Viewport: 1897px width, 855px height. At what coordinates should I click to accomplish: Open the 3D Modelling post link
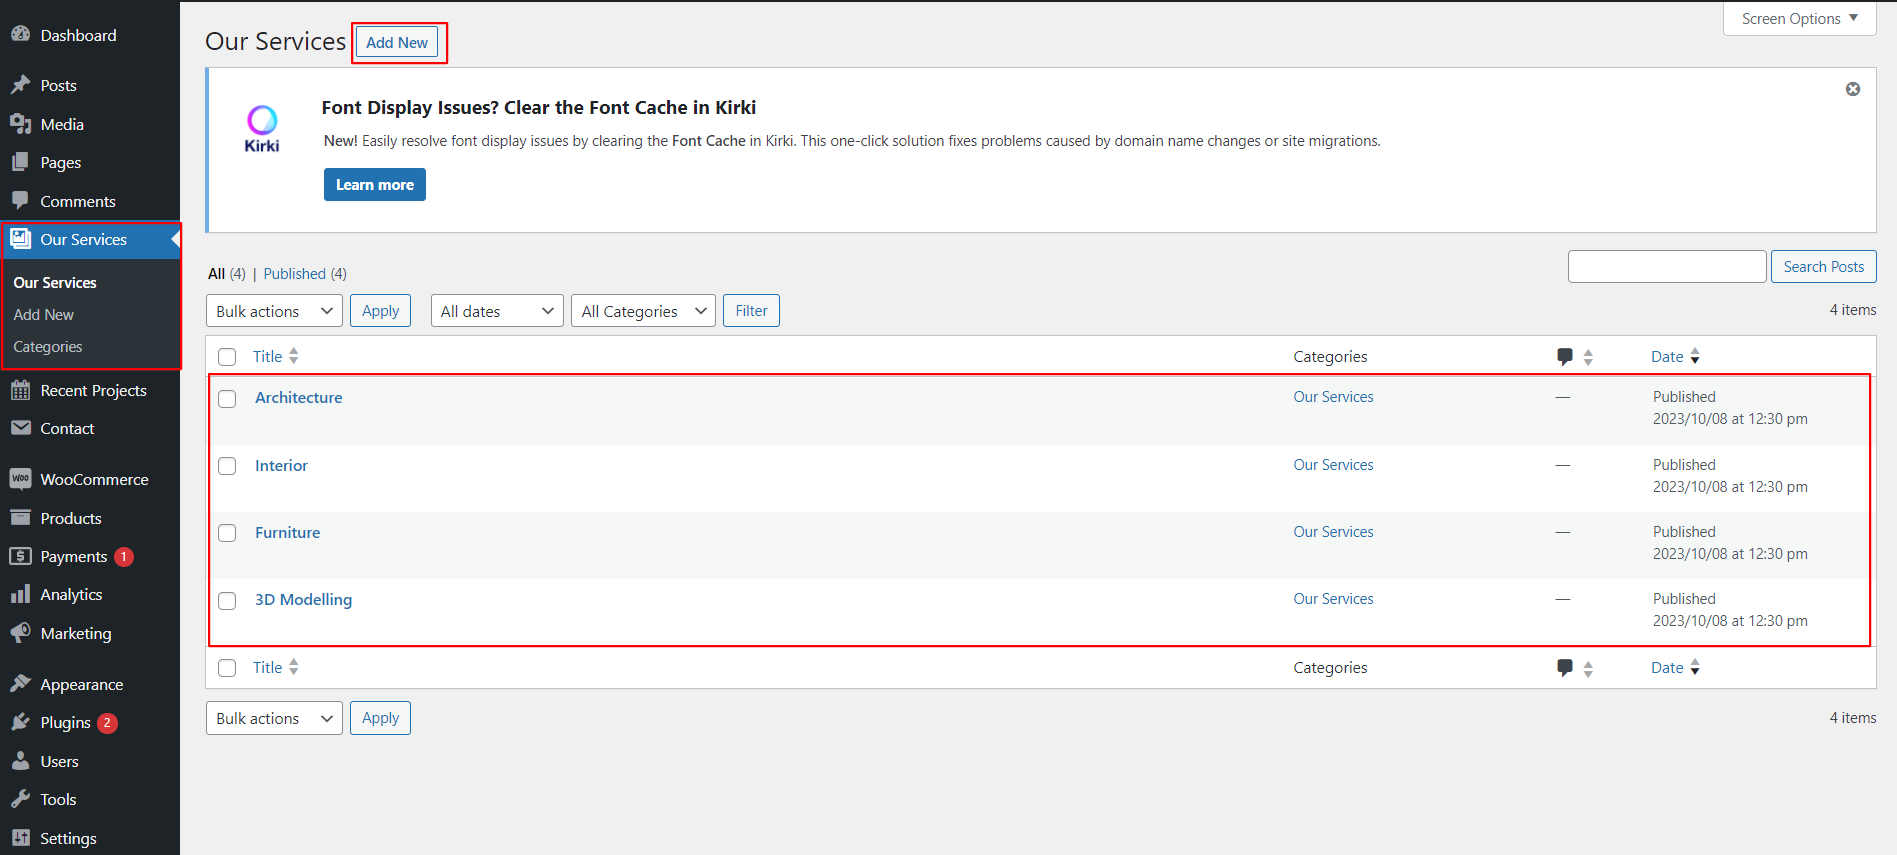point(303,599)
